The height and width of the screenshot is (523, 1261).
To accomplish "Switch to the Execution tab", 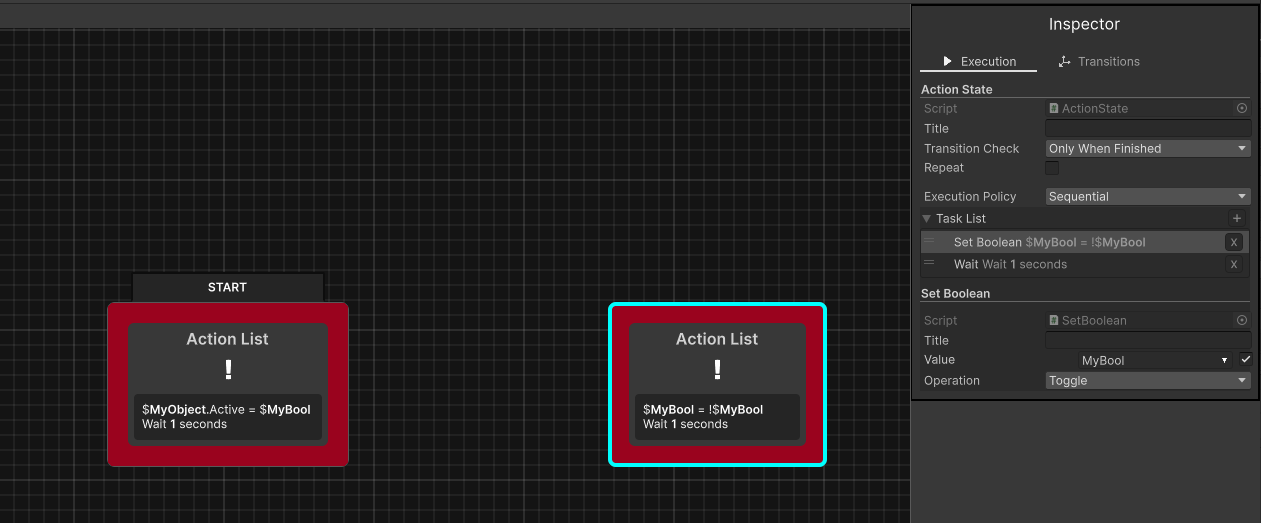I will coord(978,62).
